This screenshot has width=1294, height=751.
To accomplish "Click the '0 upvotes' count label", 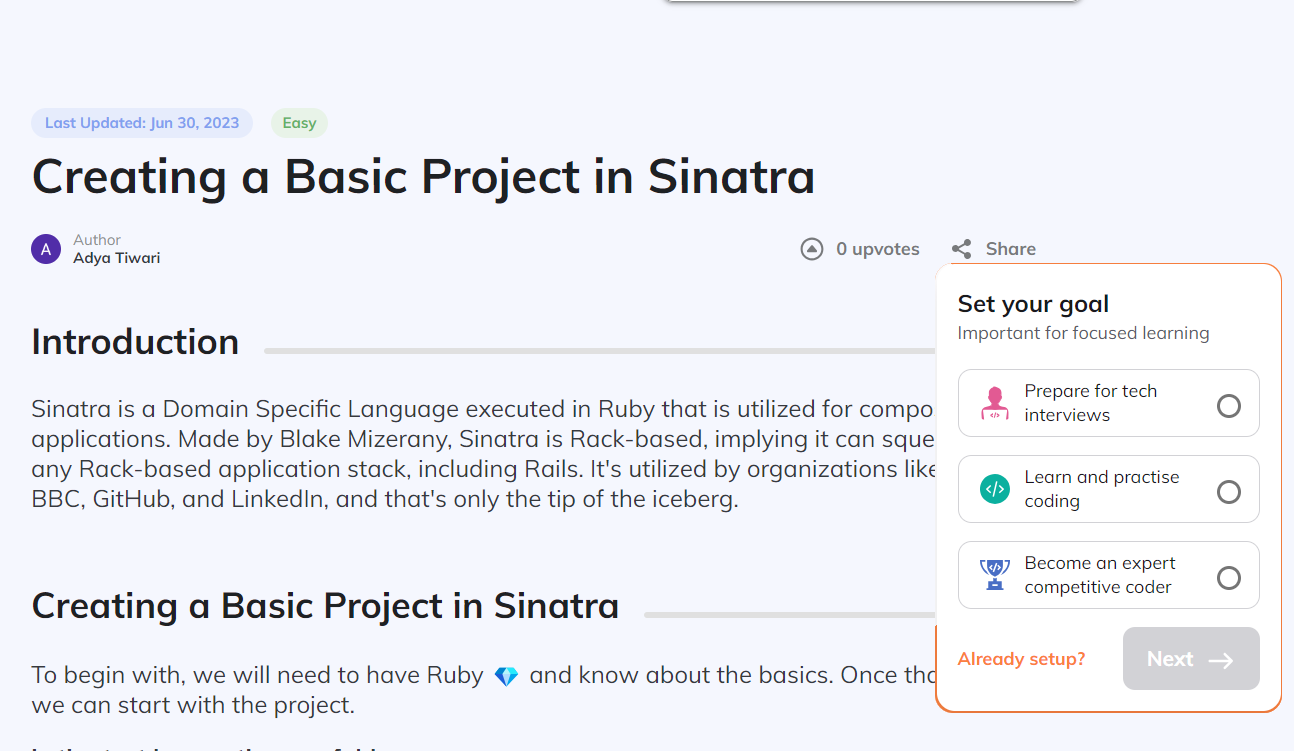I will [x=877, y=249].
